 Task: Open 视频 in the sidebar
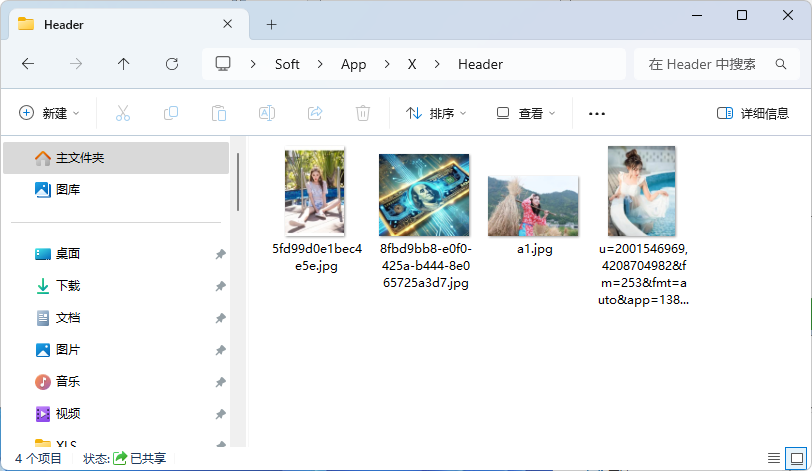coord(116,414)
